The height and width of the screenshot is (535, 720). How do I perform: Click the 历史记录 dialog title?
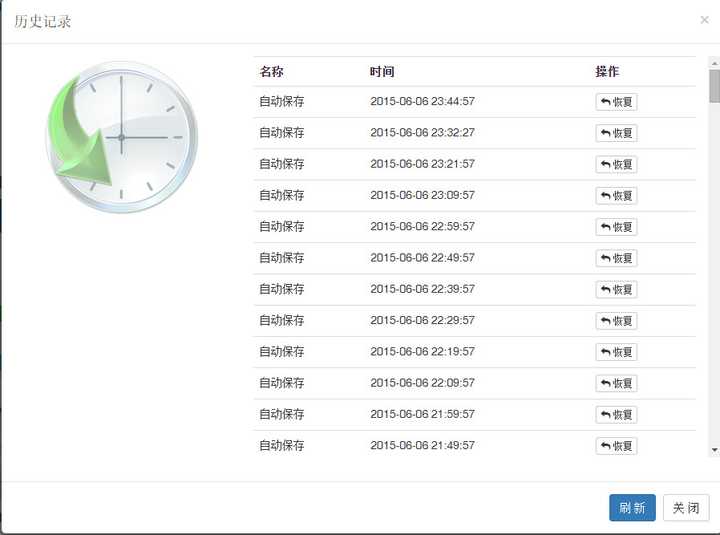(42, 21)
